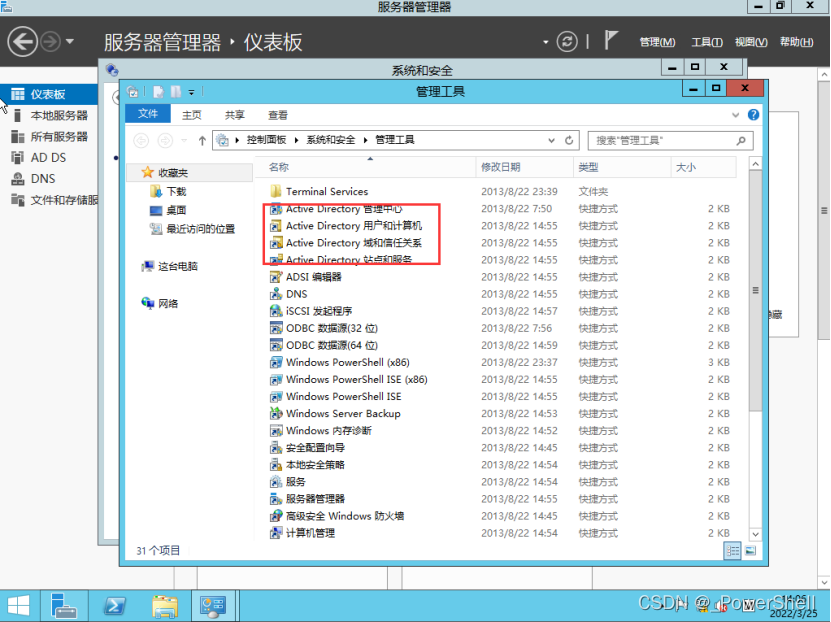Switch to large icons view in status bar
The height and width of the screenshot is (622, 831).
click(750, 551)
